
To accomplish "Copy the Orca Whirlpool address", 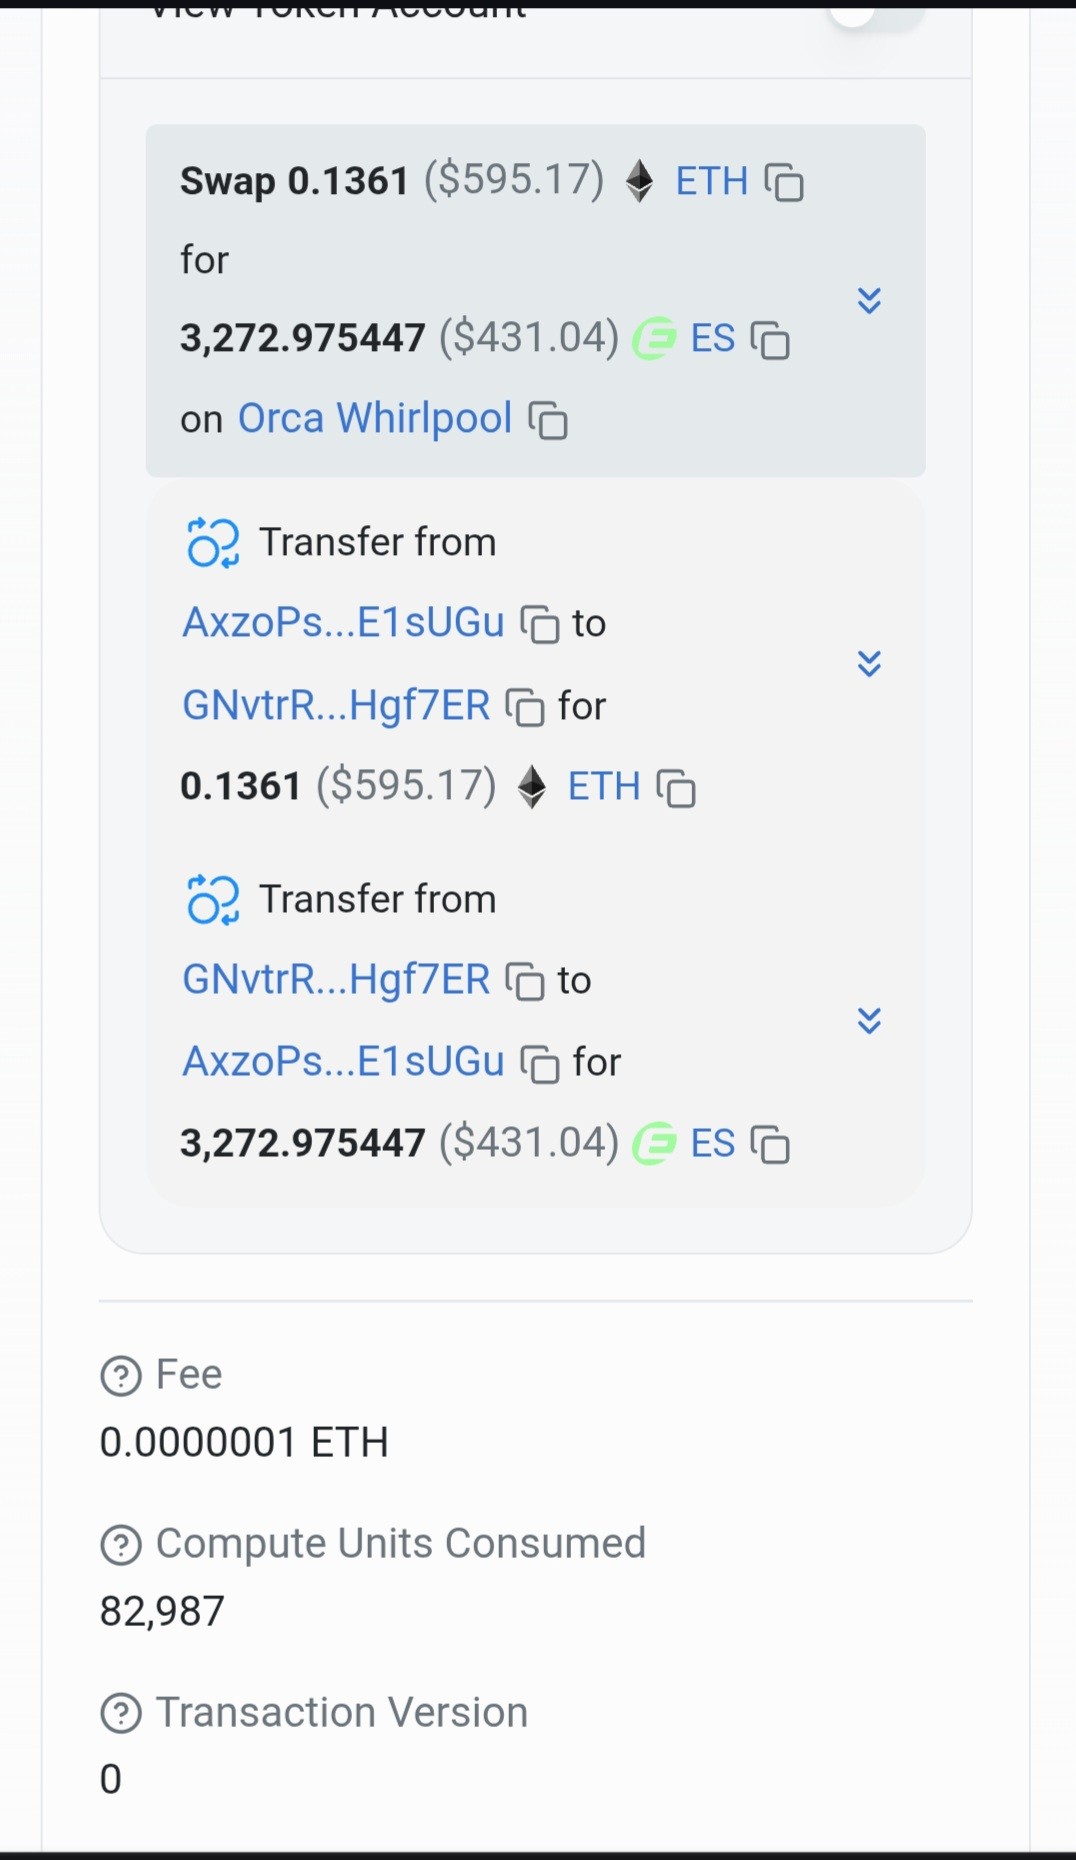I will [x=548, y=421].
